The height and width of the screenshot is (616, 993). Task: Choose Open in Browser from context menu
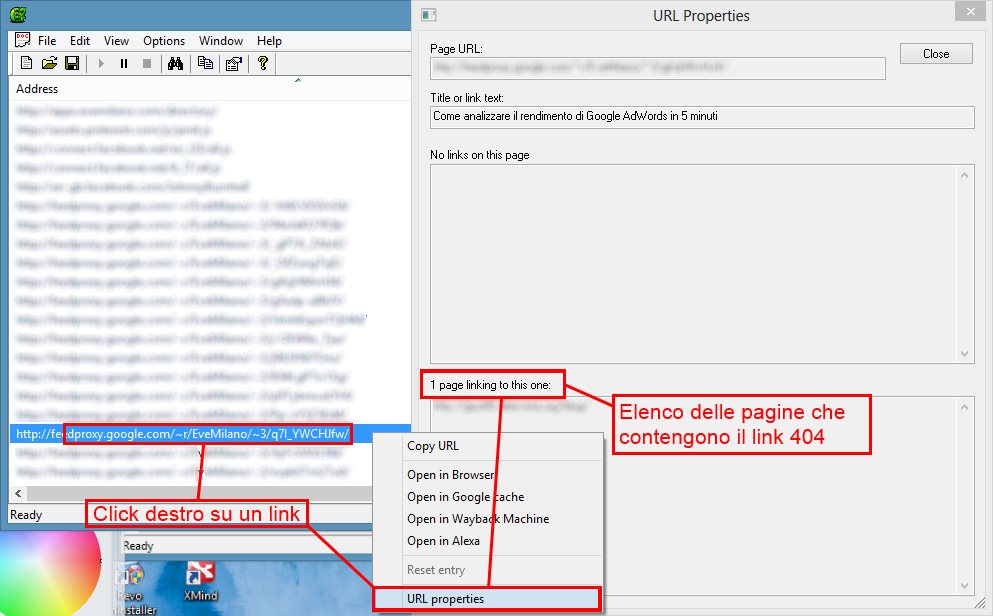click(x=487, y=475)
